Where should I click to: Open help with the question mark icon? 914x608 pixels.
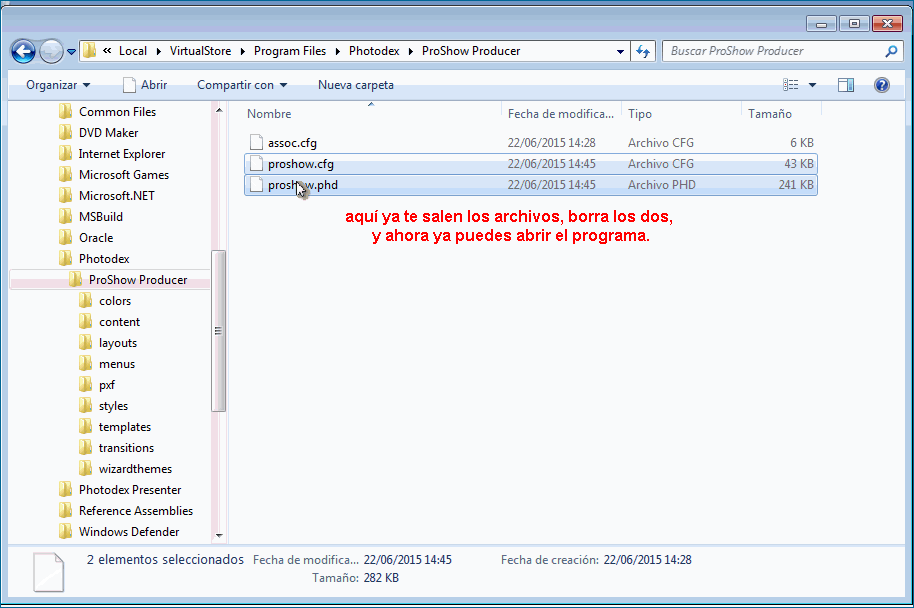coord(881,85)
